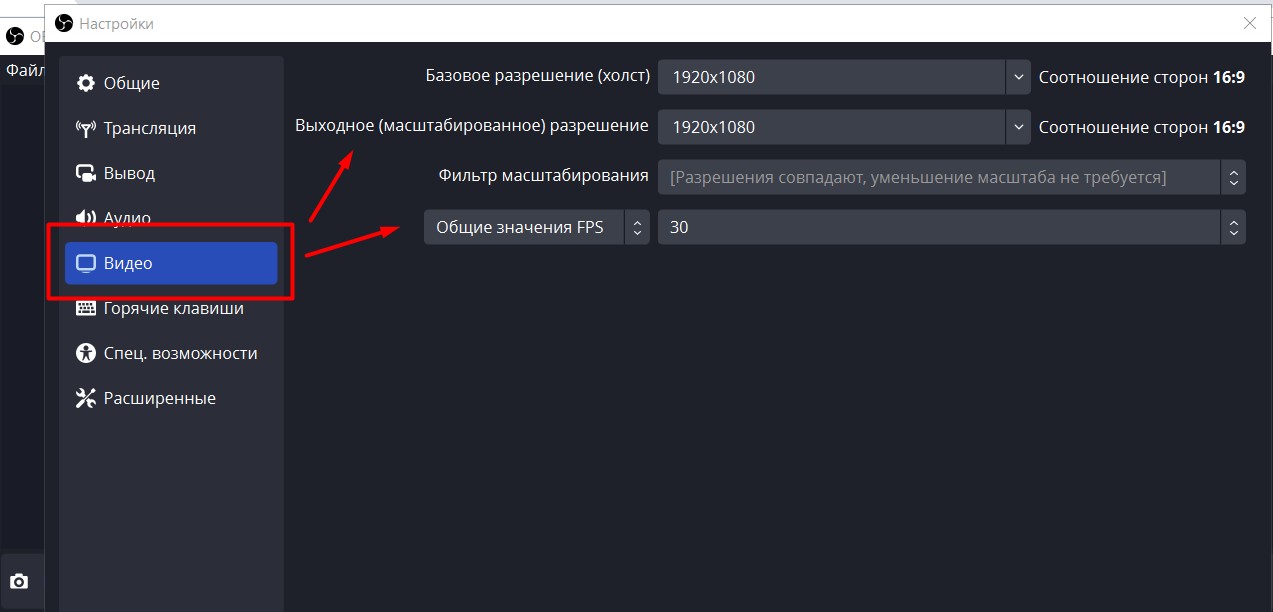
Task: Click the output scaled resolution text field
Action: tap(830, 127)
